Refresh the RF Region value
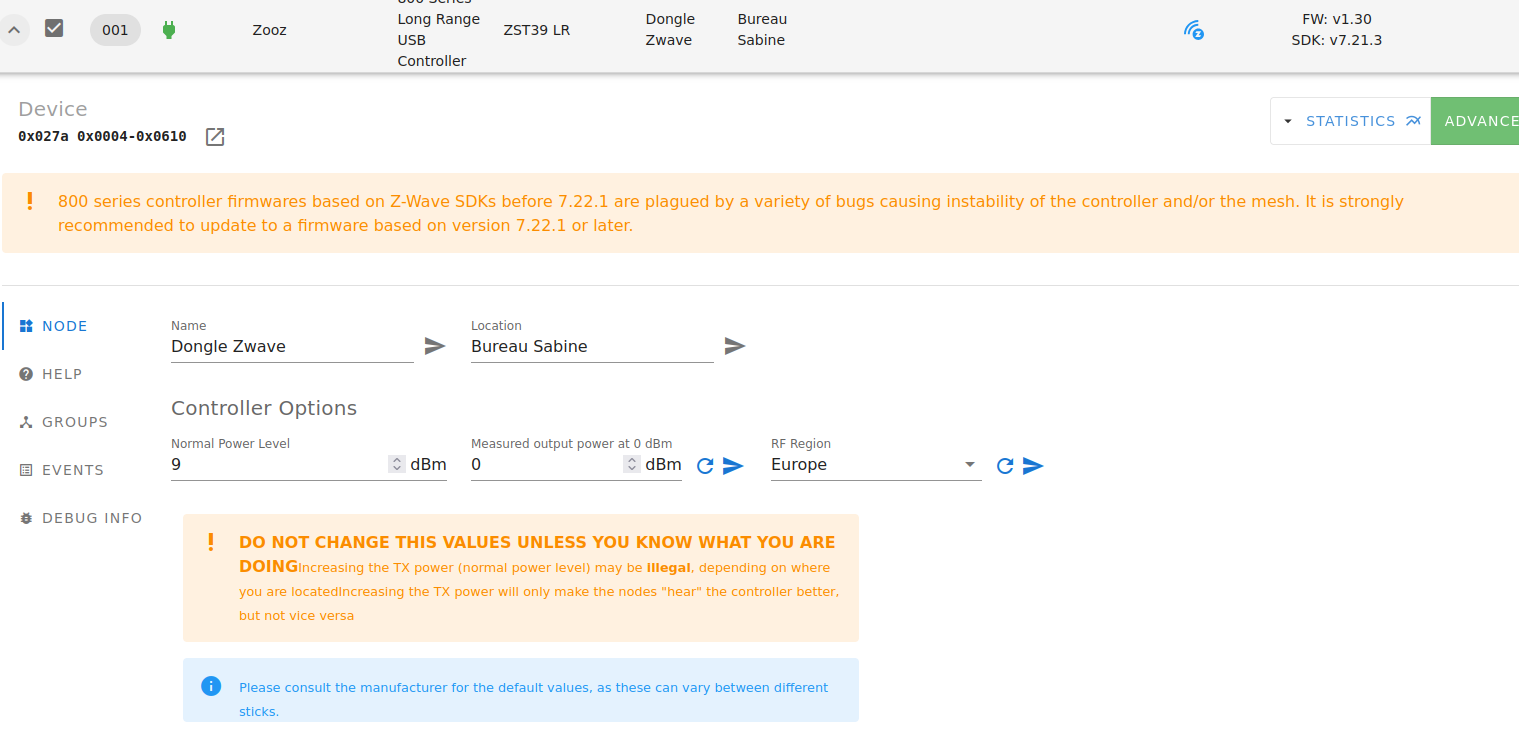The width and height of the screenshot is (1519, 733). click(x=1005, y=466)
